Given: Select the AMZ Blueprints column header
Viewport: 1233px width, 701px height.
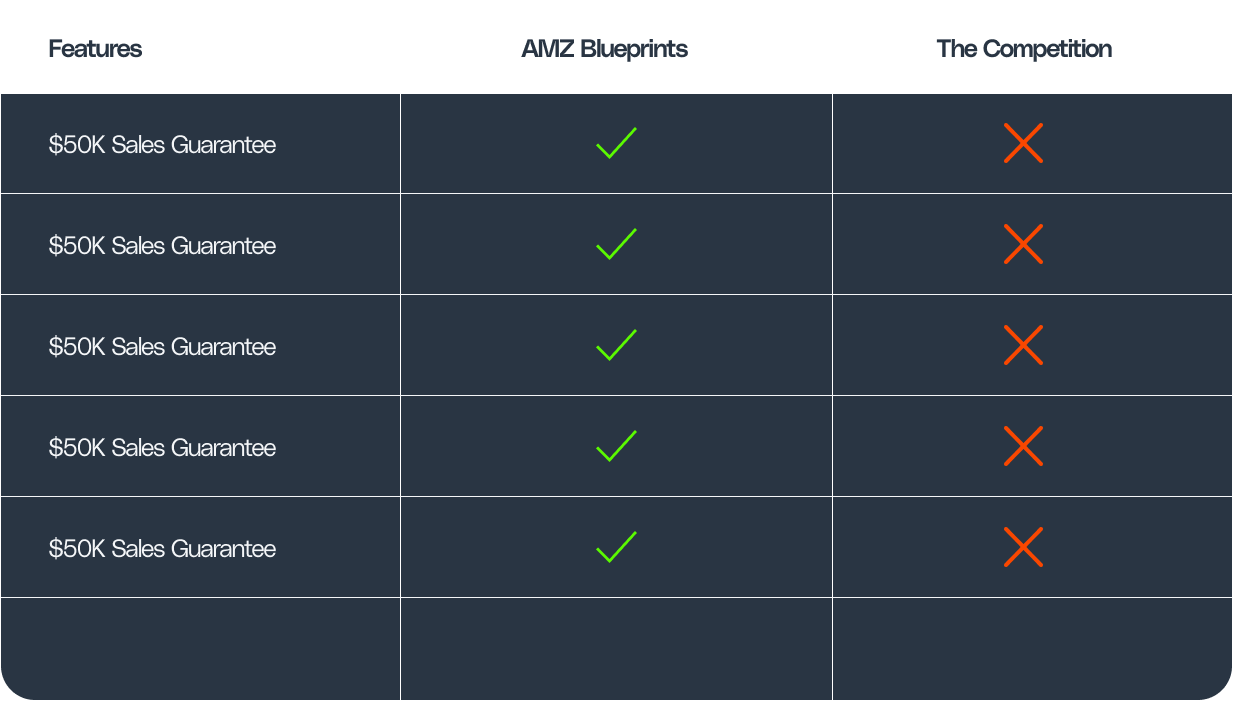Looking at the screenshot, I should 604,49.
